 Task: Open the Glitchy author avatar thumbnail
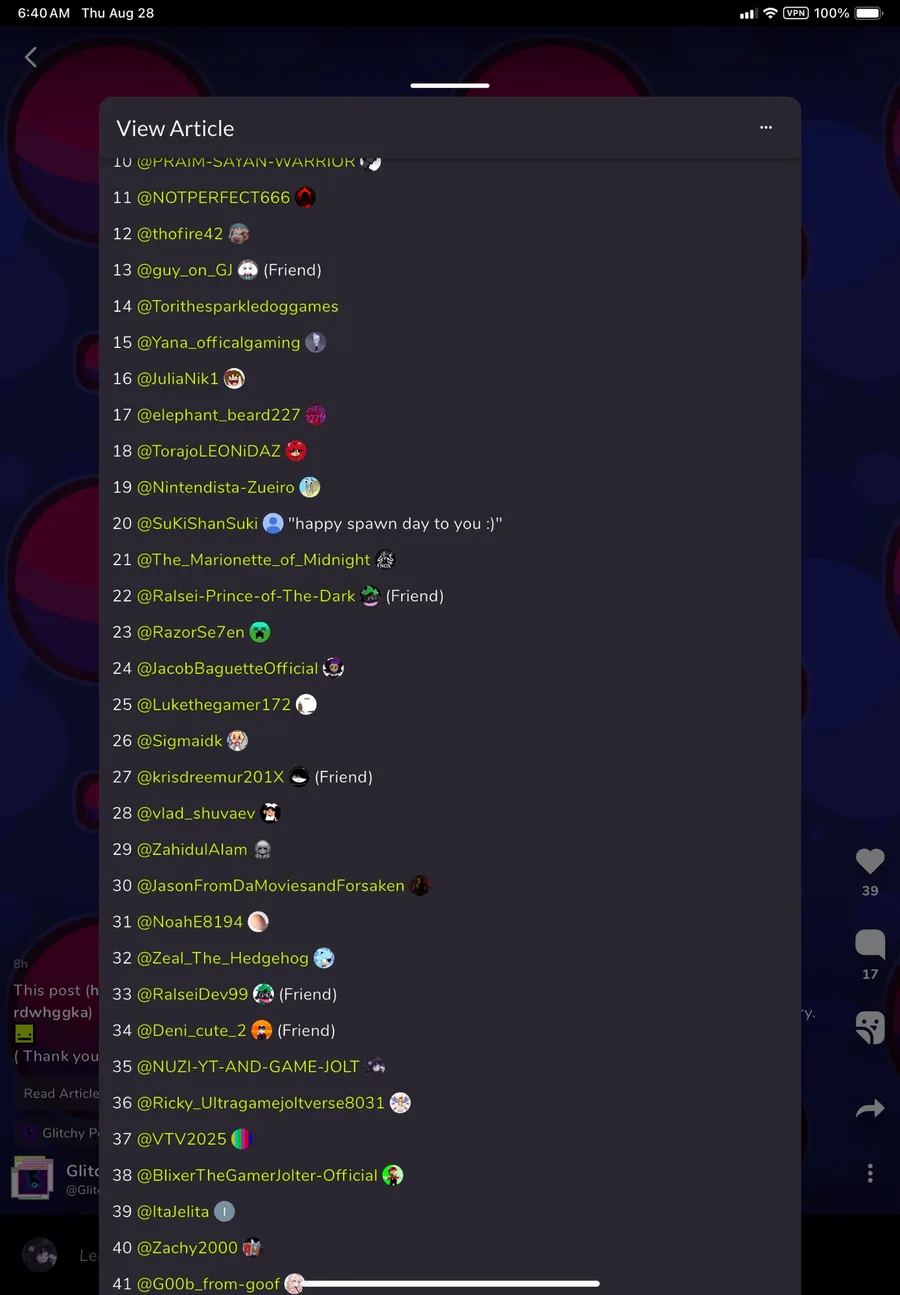[x=32, y=1178]
